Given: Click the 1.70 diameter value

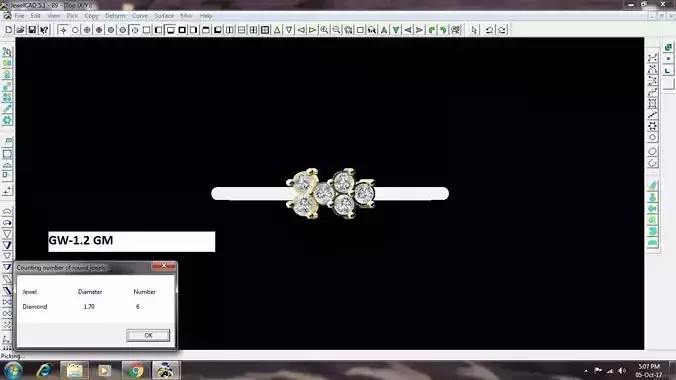Looking at the screenshot, I should tap(89, 307).
